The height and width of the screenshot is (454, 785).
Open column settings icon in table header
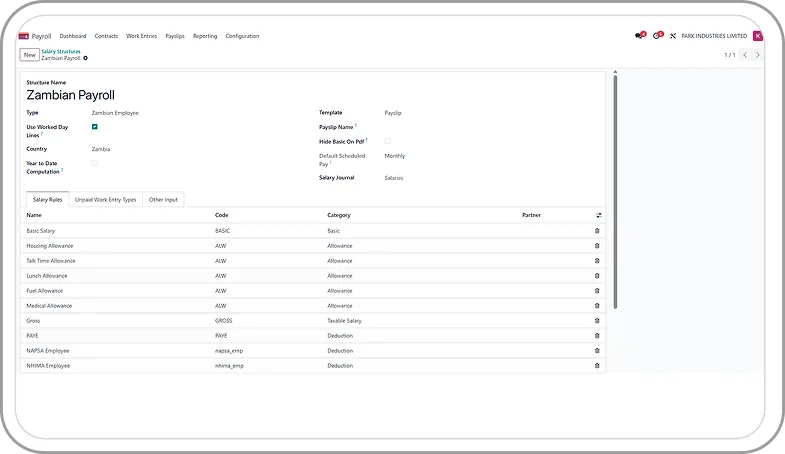click(x=599, y=215)
